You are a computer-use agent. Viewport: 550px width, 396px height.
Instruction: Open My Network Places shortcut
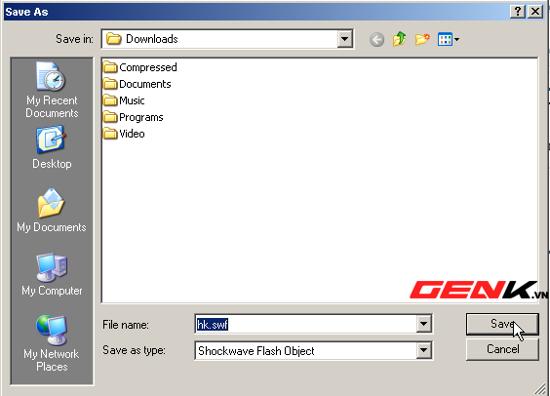51,343
